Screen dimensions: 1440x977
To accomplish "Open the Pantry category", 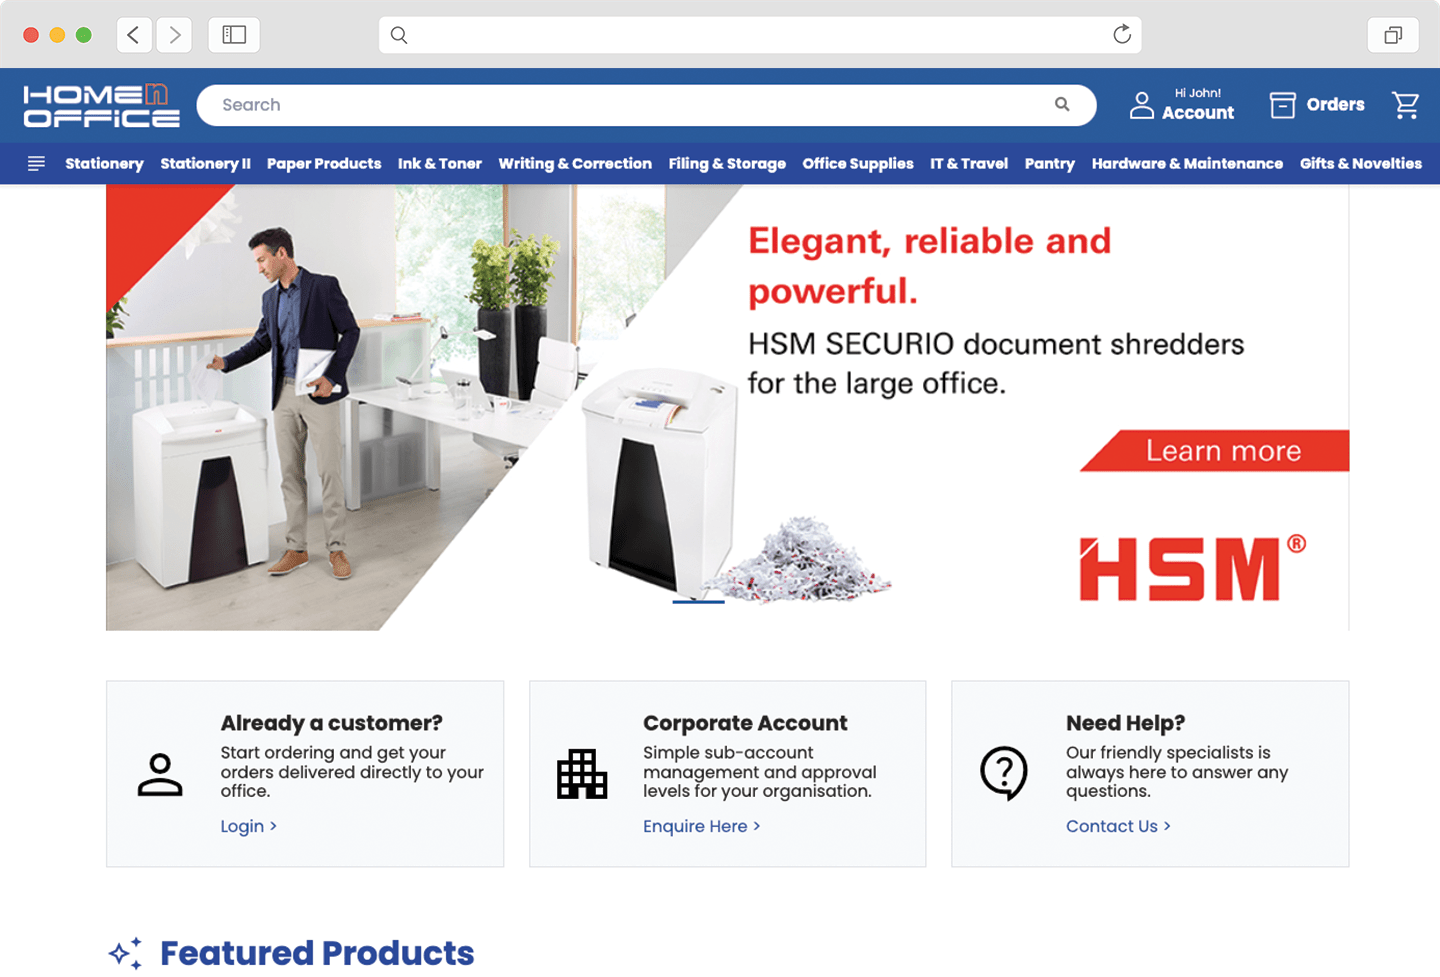I will [1050, 164].
